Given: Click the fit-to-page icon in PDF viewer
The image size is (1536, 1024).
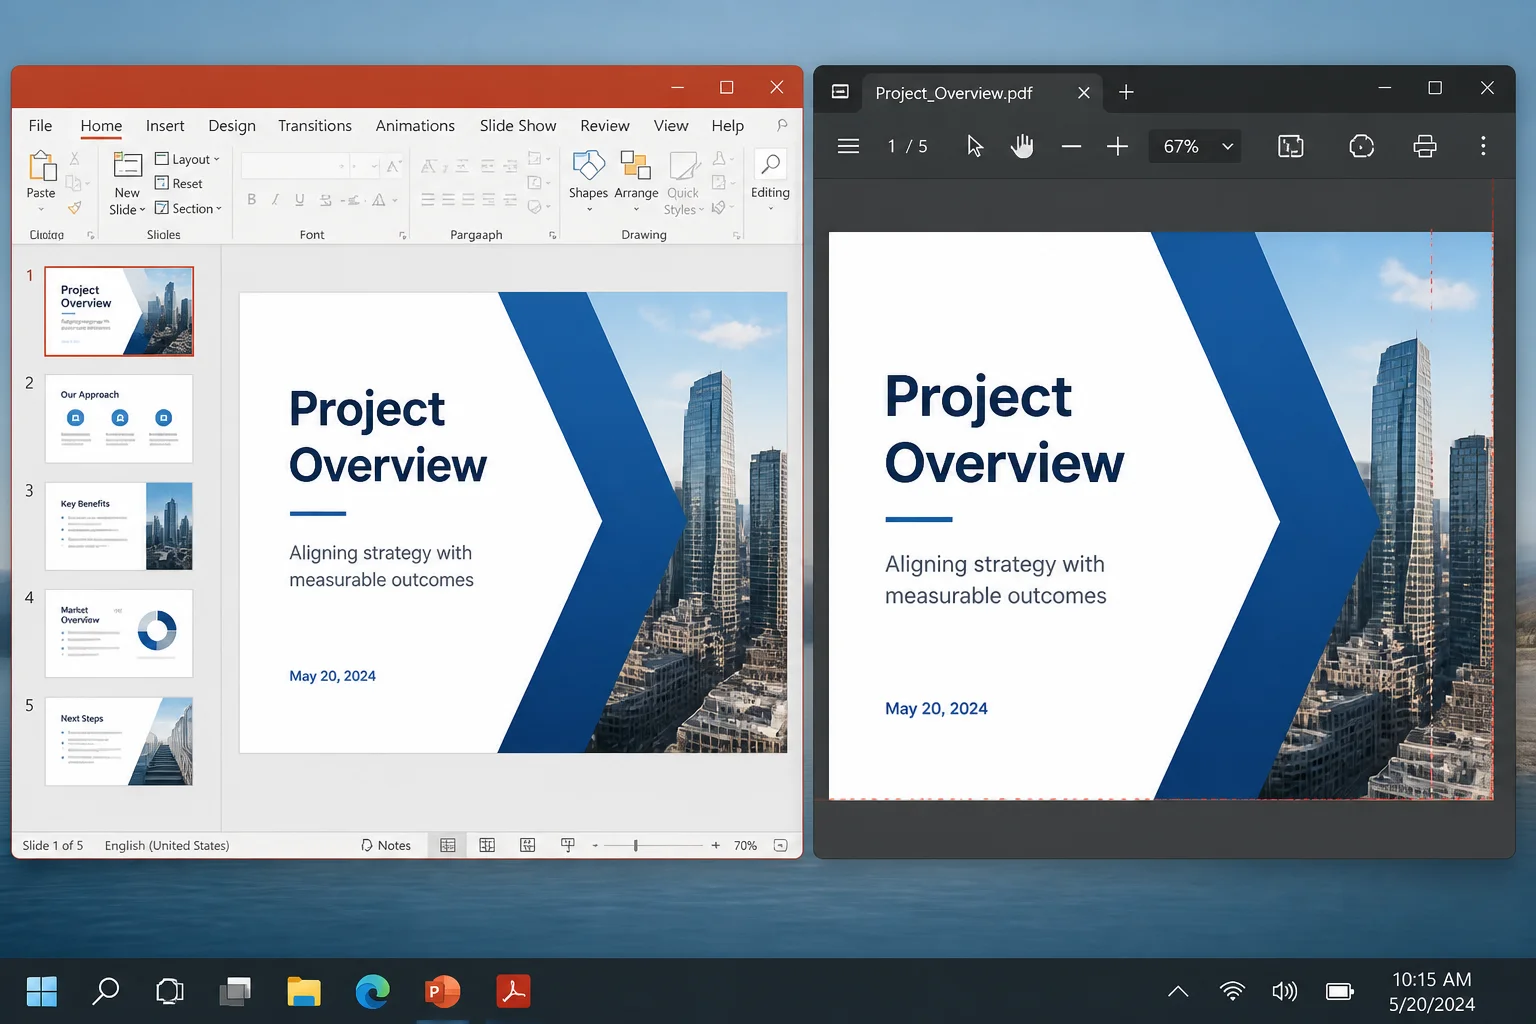Looking at the screenshot, I should coord(1291,146).
